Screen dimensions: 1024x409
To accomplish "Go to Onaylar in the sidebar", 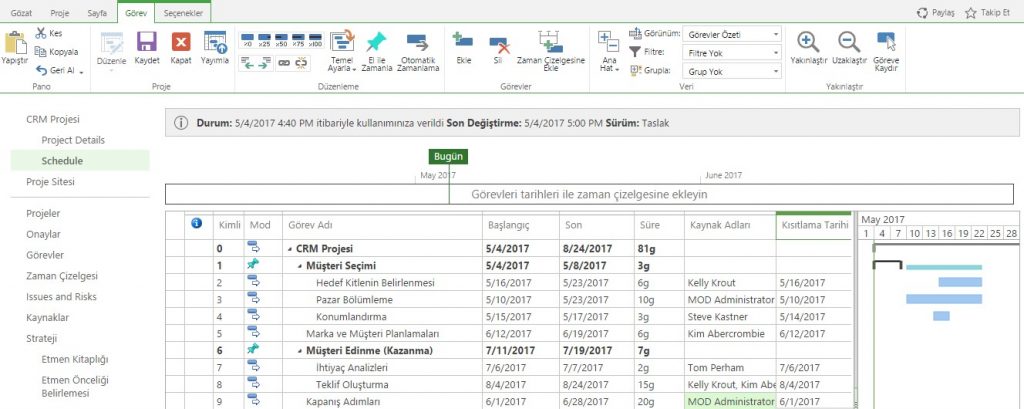I will coord(42,235).
